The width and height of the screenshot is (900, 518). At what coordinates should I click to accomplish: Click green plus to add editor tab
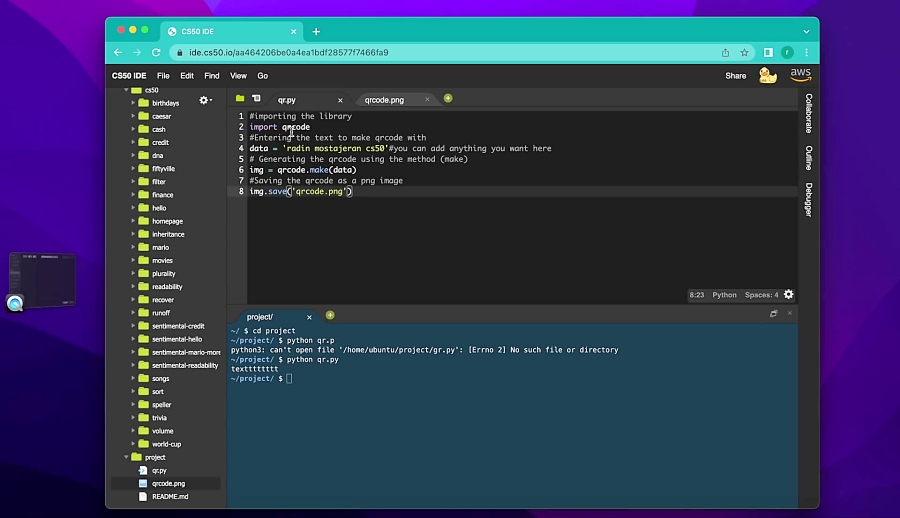[448, 98]
